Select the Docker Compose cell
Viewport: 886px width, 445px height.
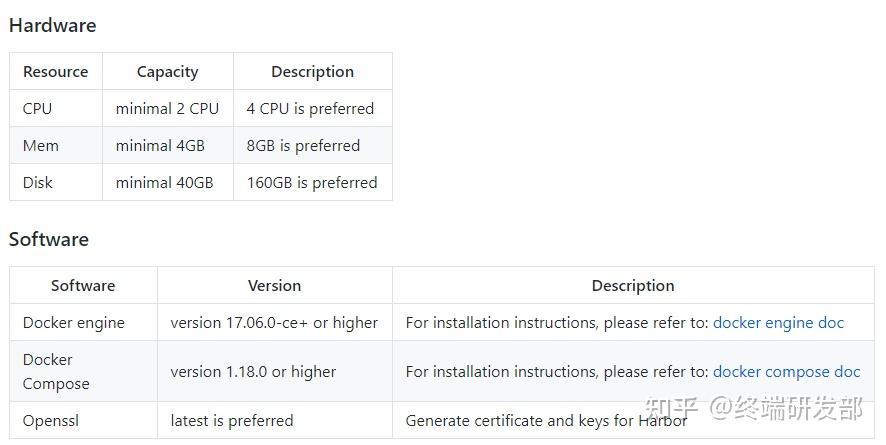(56, 372)
